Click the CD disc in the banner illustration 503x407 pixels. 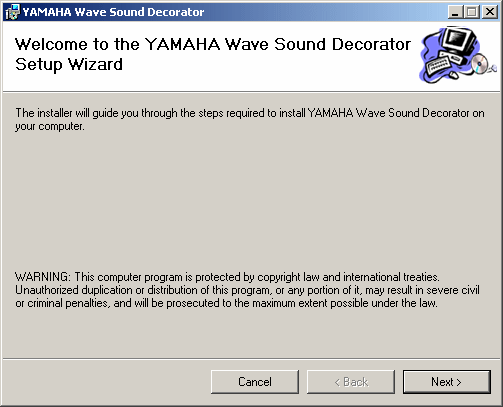tap(480, 63)
